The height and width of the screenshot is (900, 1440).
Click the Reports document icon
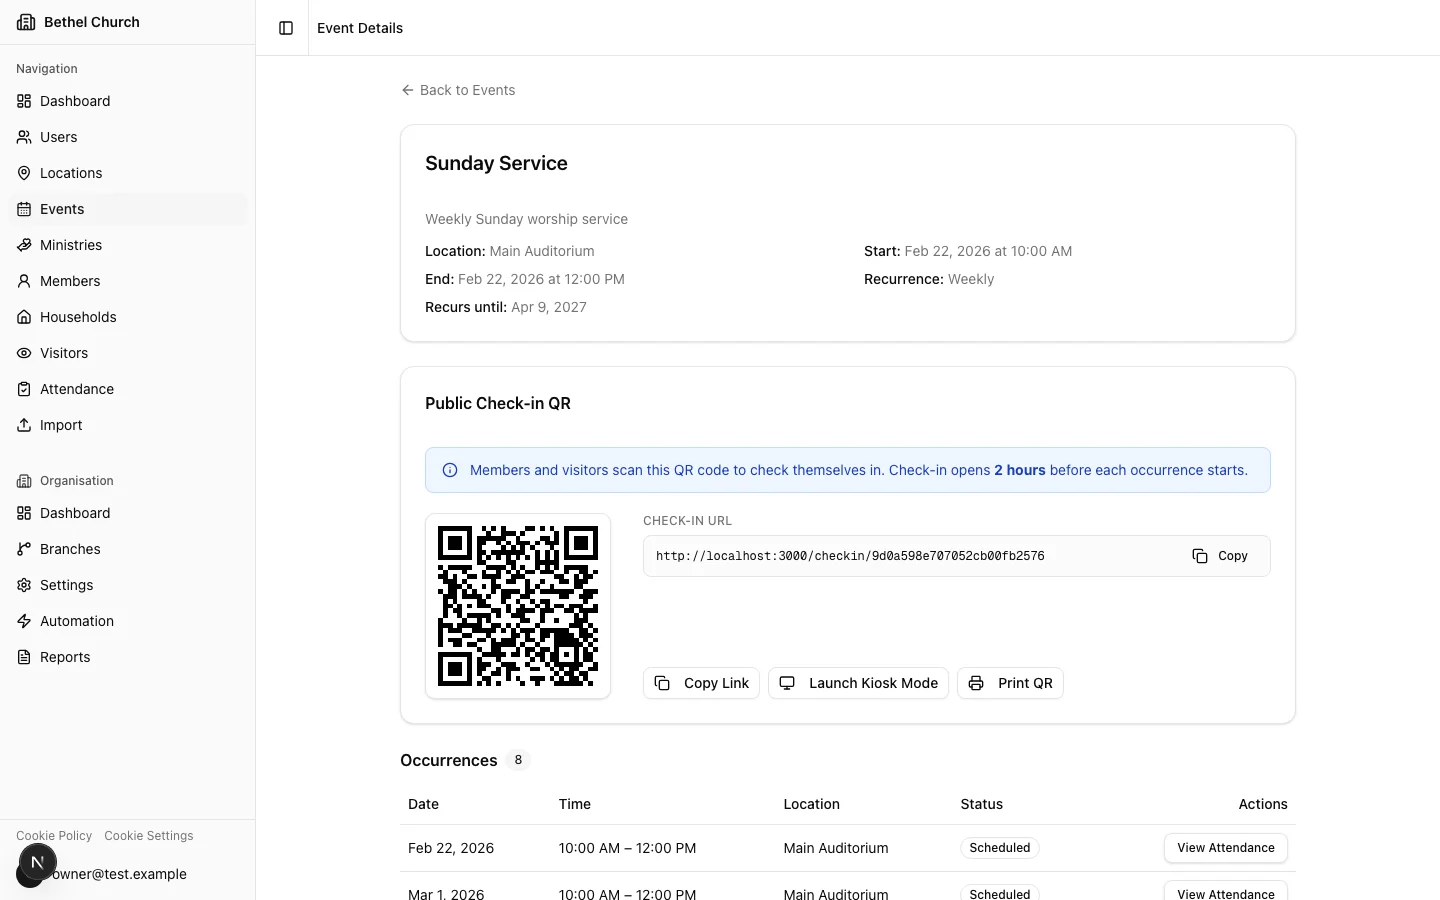point(24,657)
